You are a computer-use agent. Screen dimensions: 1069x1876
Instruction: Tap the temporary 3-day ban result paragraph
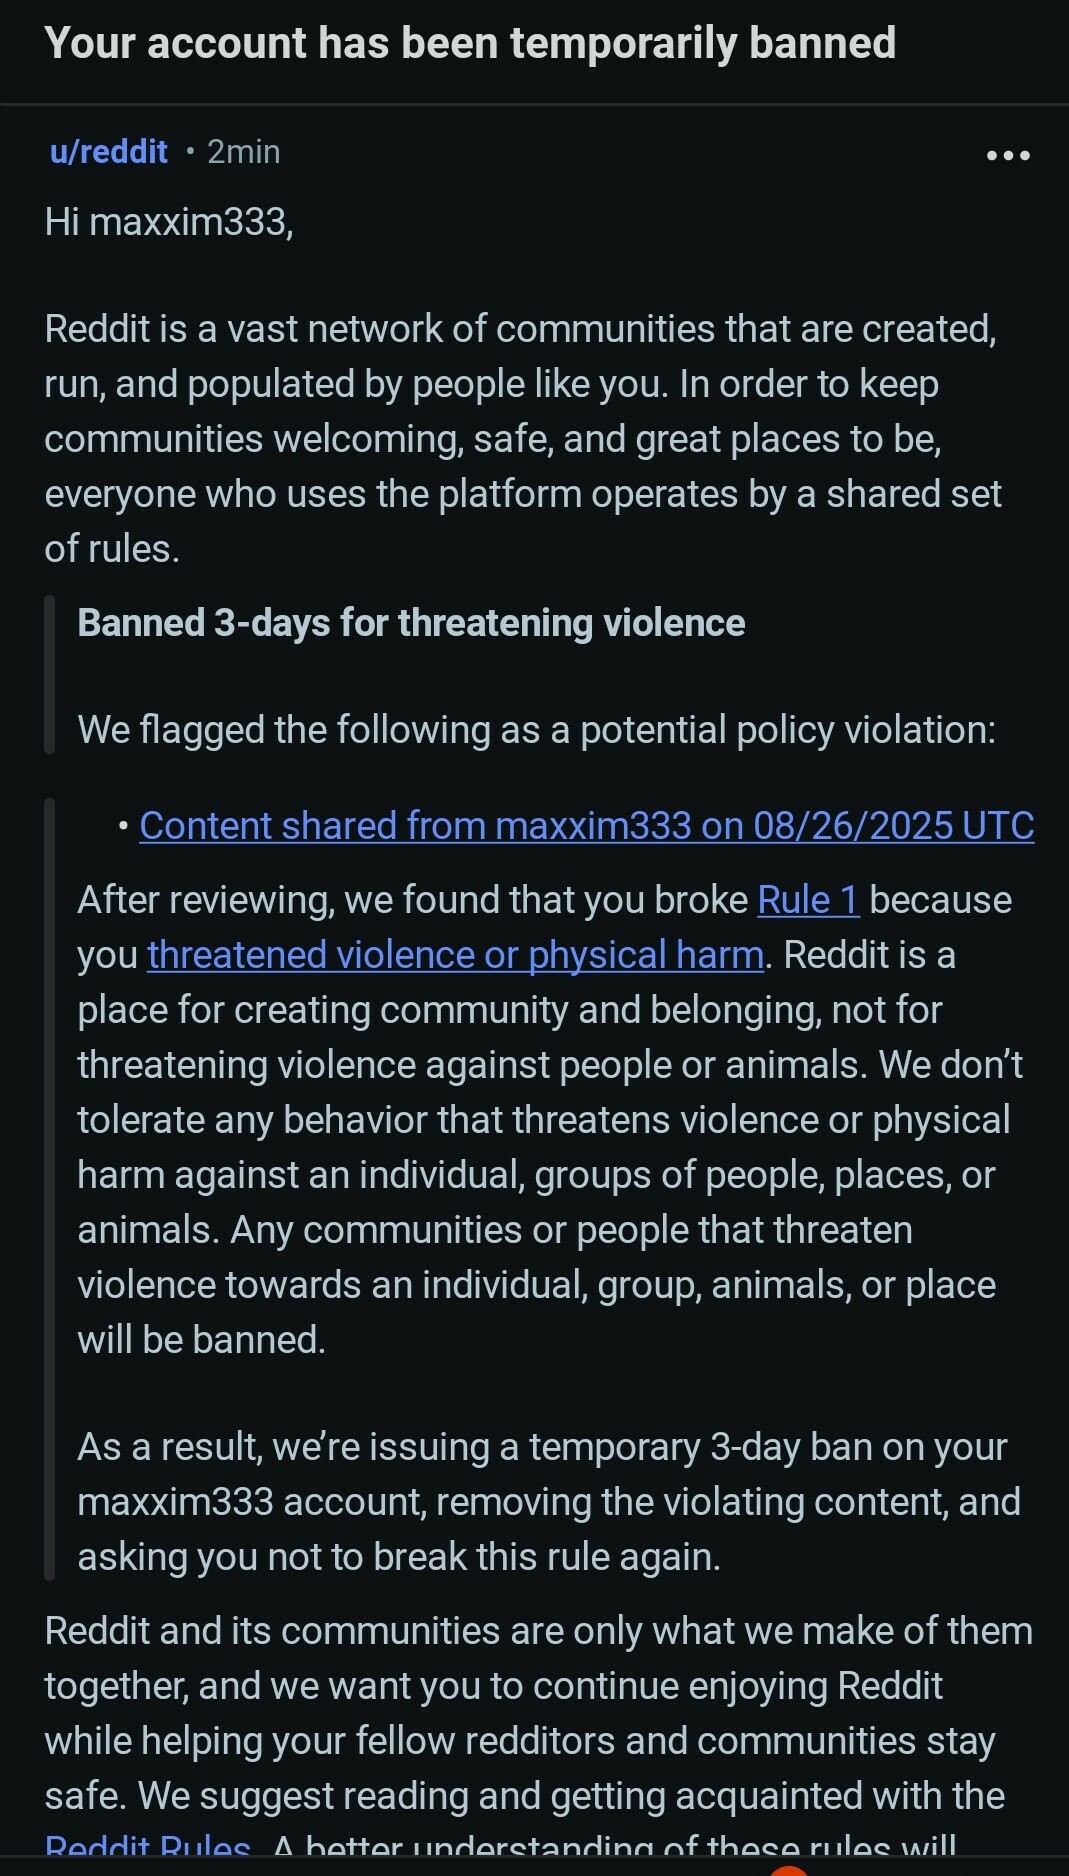pyautogui.click(x=549, y=1502)
